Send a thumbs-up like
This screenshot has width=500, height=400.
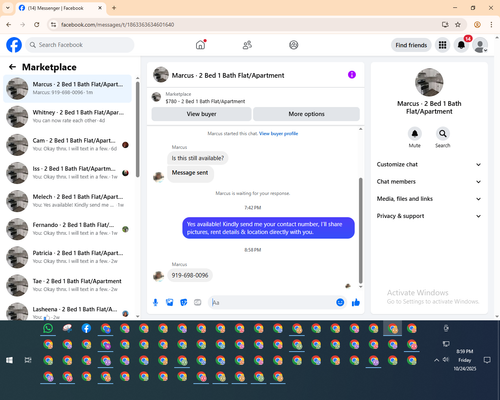[356, 302]
